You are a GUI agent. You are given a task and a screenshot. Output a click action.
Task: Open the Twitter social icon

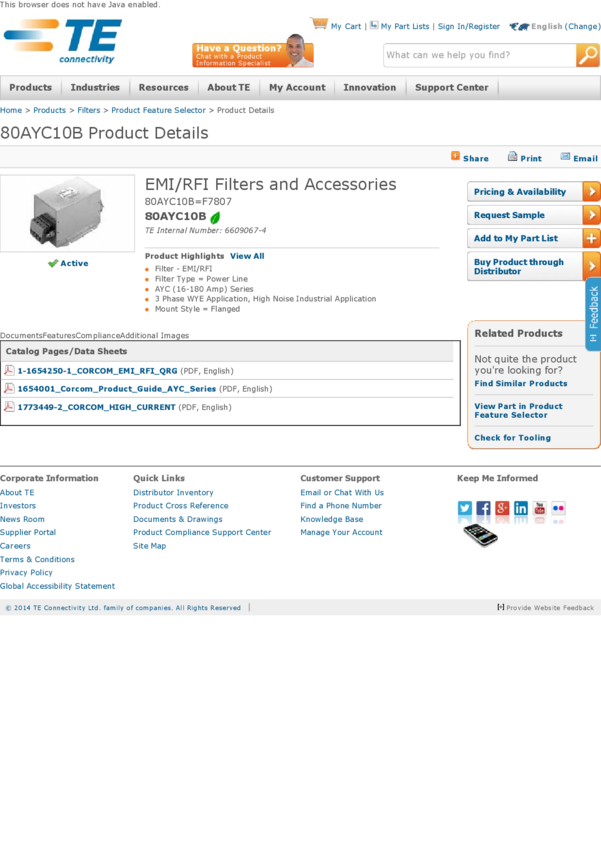[x=465, y=508]
